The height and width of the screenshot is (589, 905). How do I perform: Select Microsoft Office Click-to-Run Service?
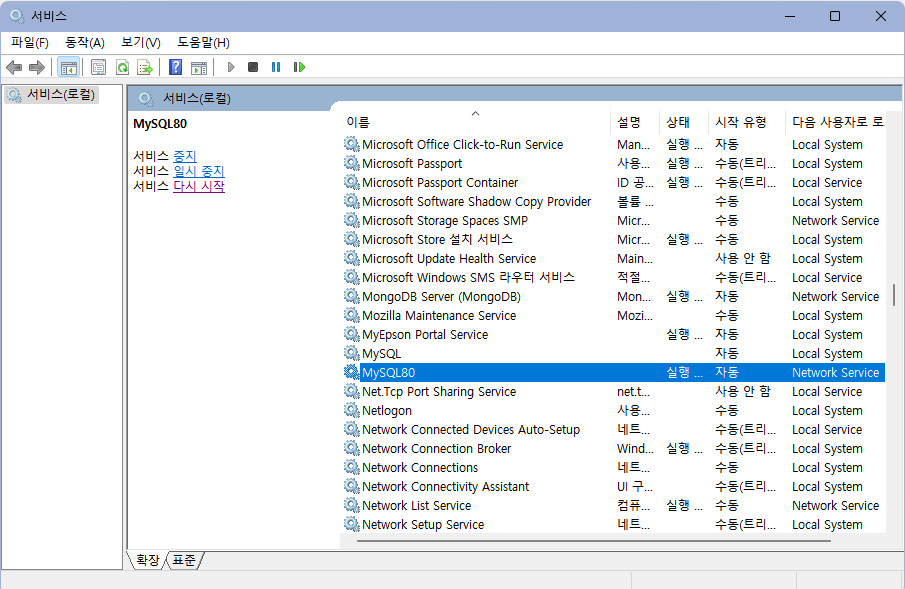[x=614, y=144]
